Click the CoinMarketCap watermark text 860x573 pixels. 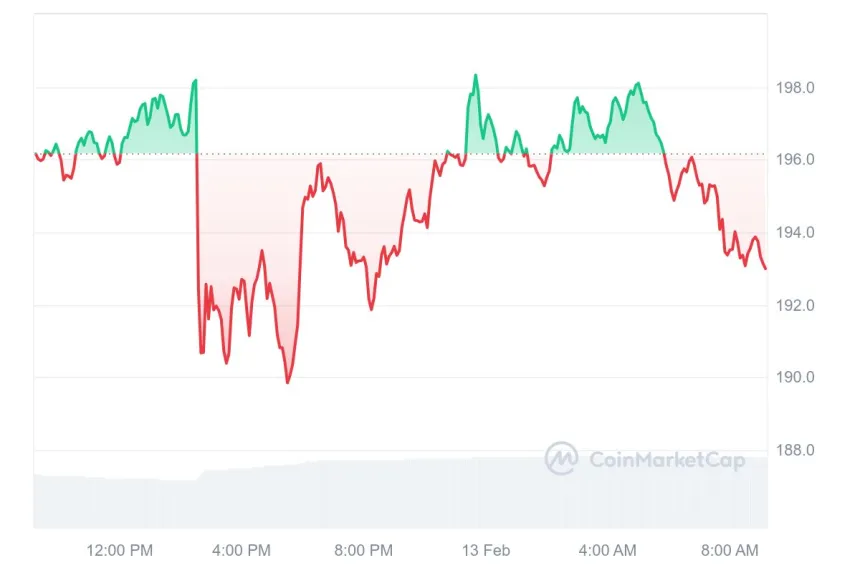(x=667, y=460)
